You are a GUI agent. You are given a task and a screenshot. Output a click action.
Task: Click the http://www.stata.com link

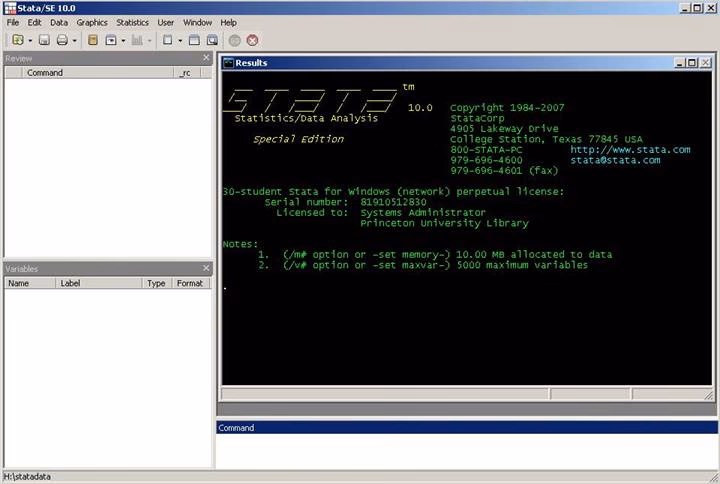point(630,150)
